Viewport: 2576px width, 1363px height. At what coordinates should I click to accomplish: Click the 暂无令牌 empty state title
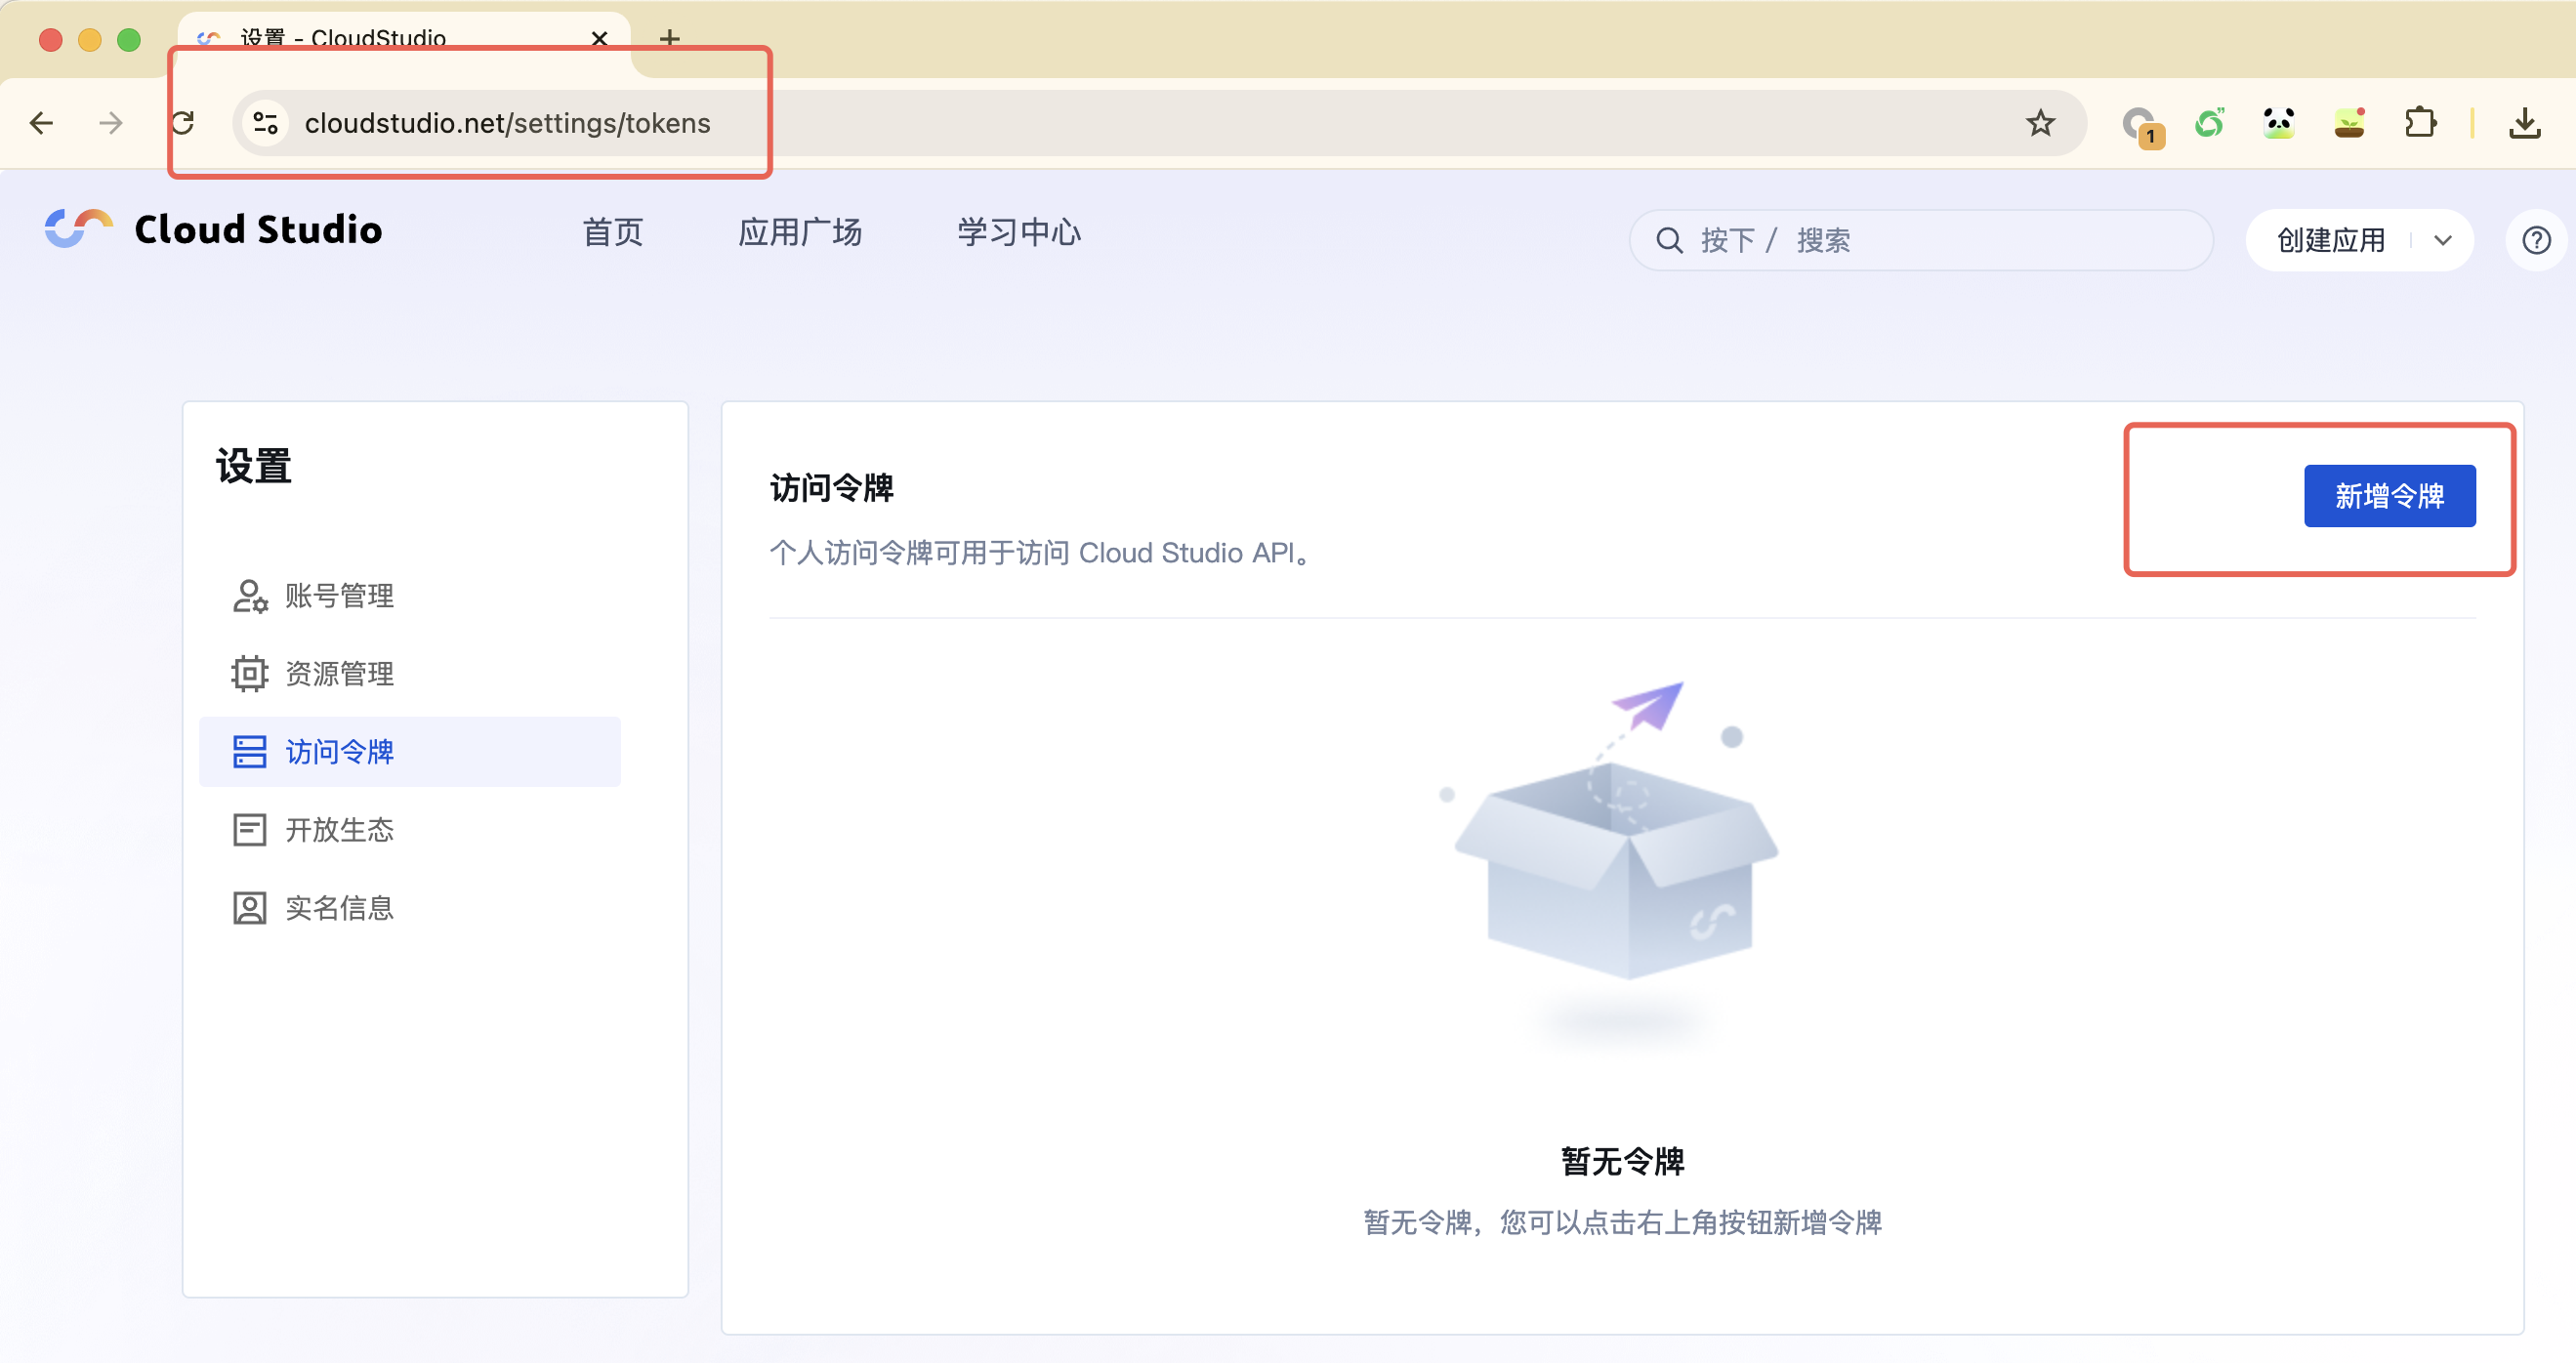point(1623,1162)
